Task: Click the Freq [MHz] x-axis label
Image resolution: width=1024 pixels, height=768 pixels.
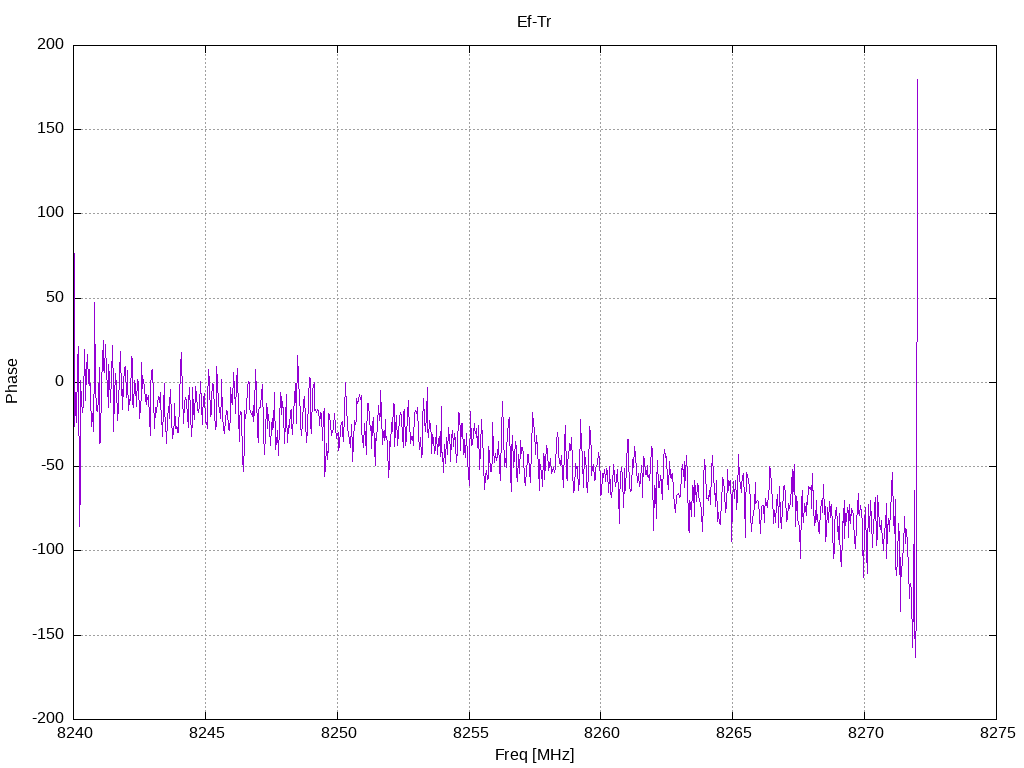Action: (534, 755)
